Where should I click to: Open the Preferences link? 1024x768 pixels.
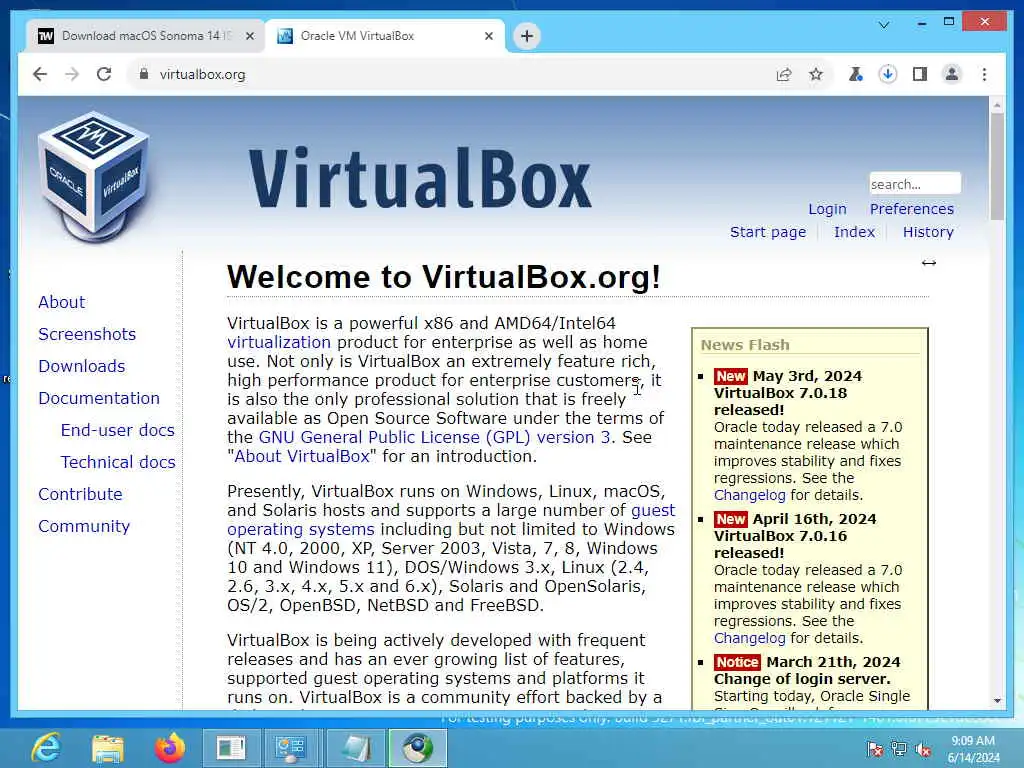click(x=912, y=209)
